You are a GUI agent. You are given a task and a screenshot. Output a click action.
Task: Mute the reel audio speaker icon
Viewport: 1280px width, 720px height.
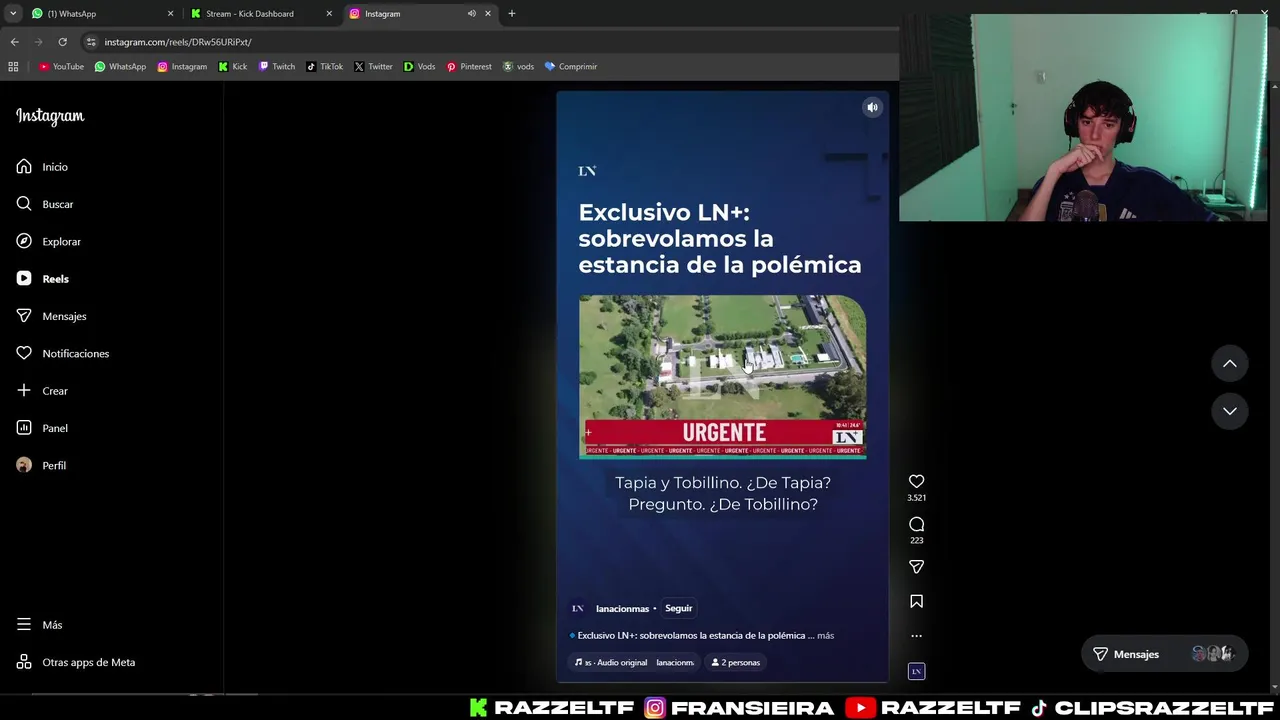[x=872, y=107]
